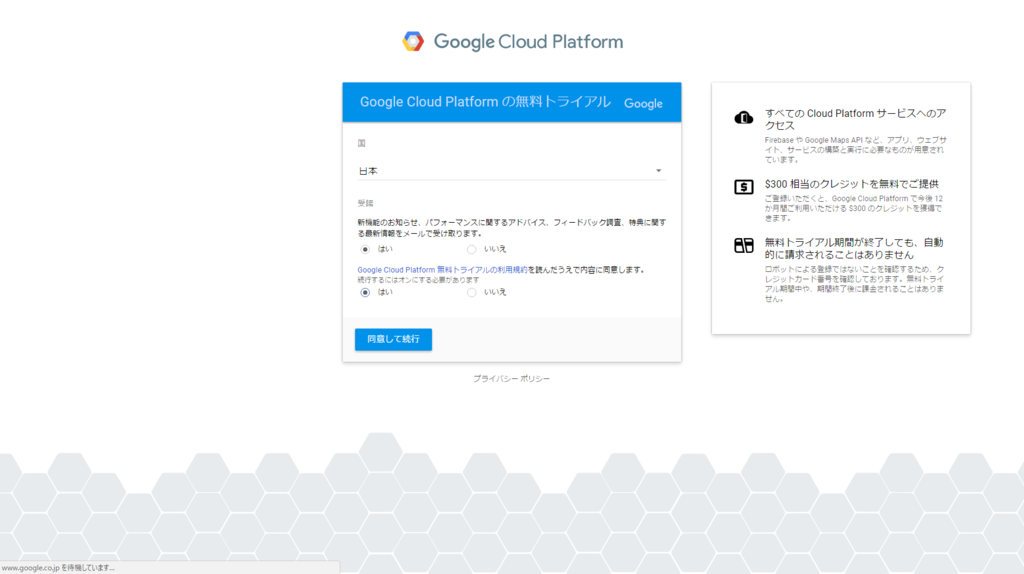Screen dimensions: 1024x574
Task: Select いいえ for terms of service agreement
Action: tap(472, 292)
